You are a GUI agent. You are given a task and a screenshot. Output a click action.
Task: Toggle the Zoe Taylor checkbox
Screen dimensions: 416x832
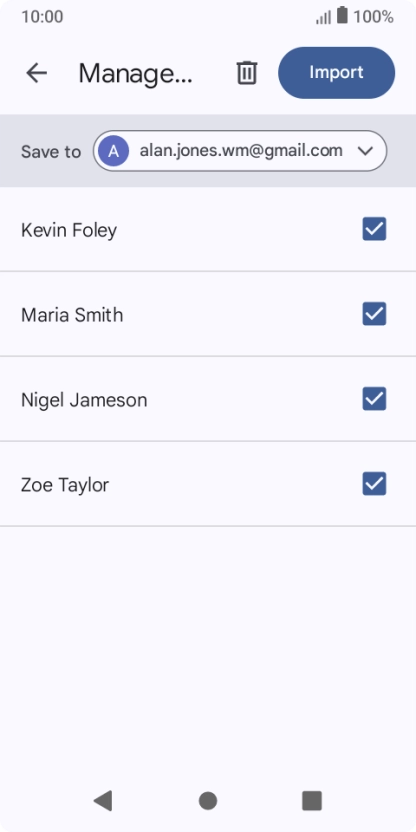(x=374, y=484)
